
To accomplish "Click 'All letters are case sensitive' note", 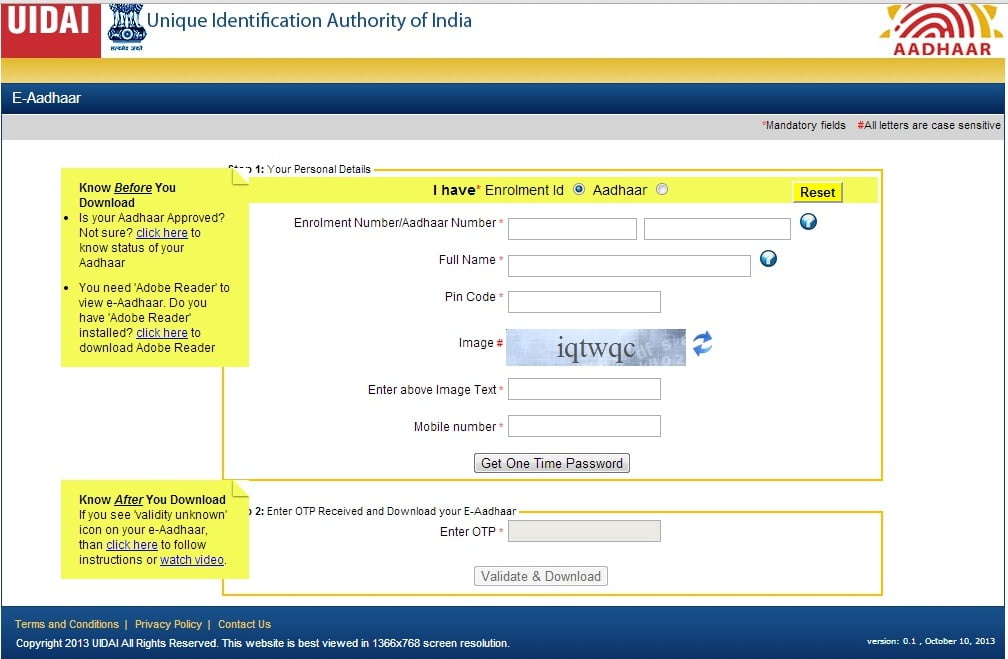I will (929, 125).
